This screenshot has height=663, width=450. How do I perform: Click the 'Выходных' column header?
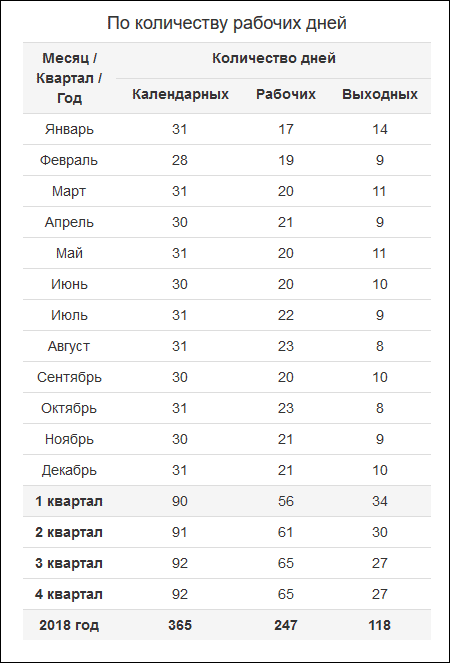pyautogui.click(x=380, y=94)
